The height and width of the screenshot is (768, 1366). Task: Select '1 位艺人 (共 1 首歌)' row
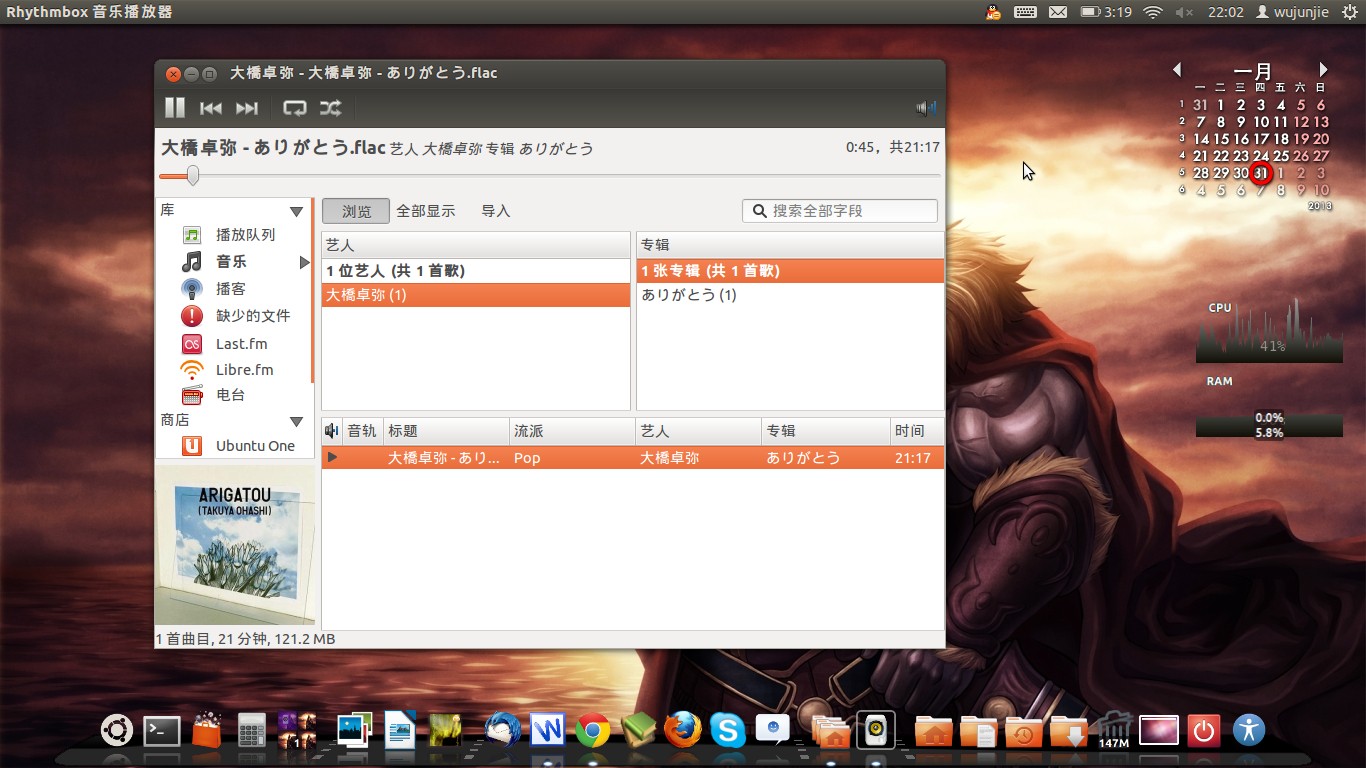click(476, 271)
